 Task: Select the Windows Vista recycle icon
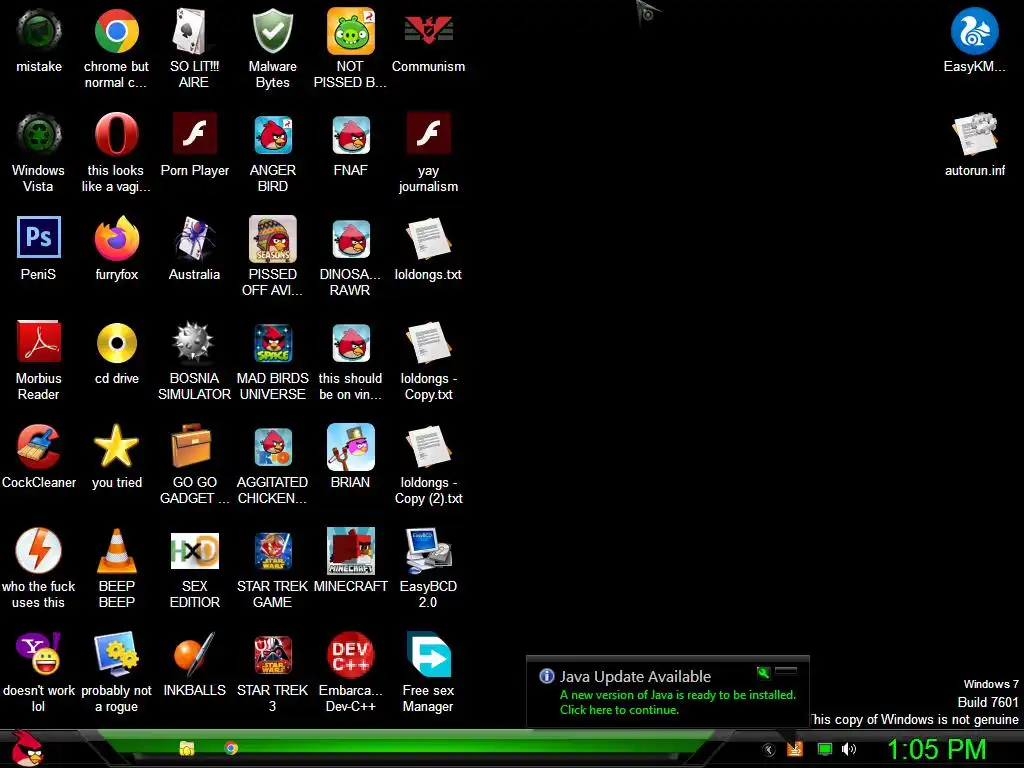39,135
